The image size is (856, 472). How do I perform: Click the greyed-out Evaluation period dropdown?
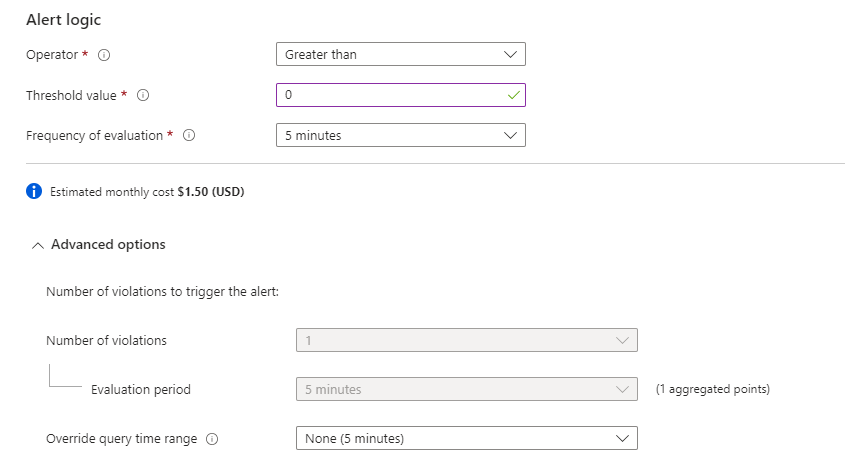coord(466,389)
